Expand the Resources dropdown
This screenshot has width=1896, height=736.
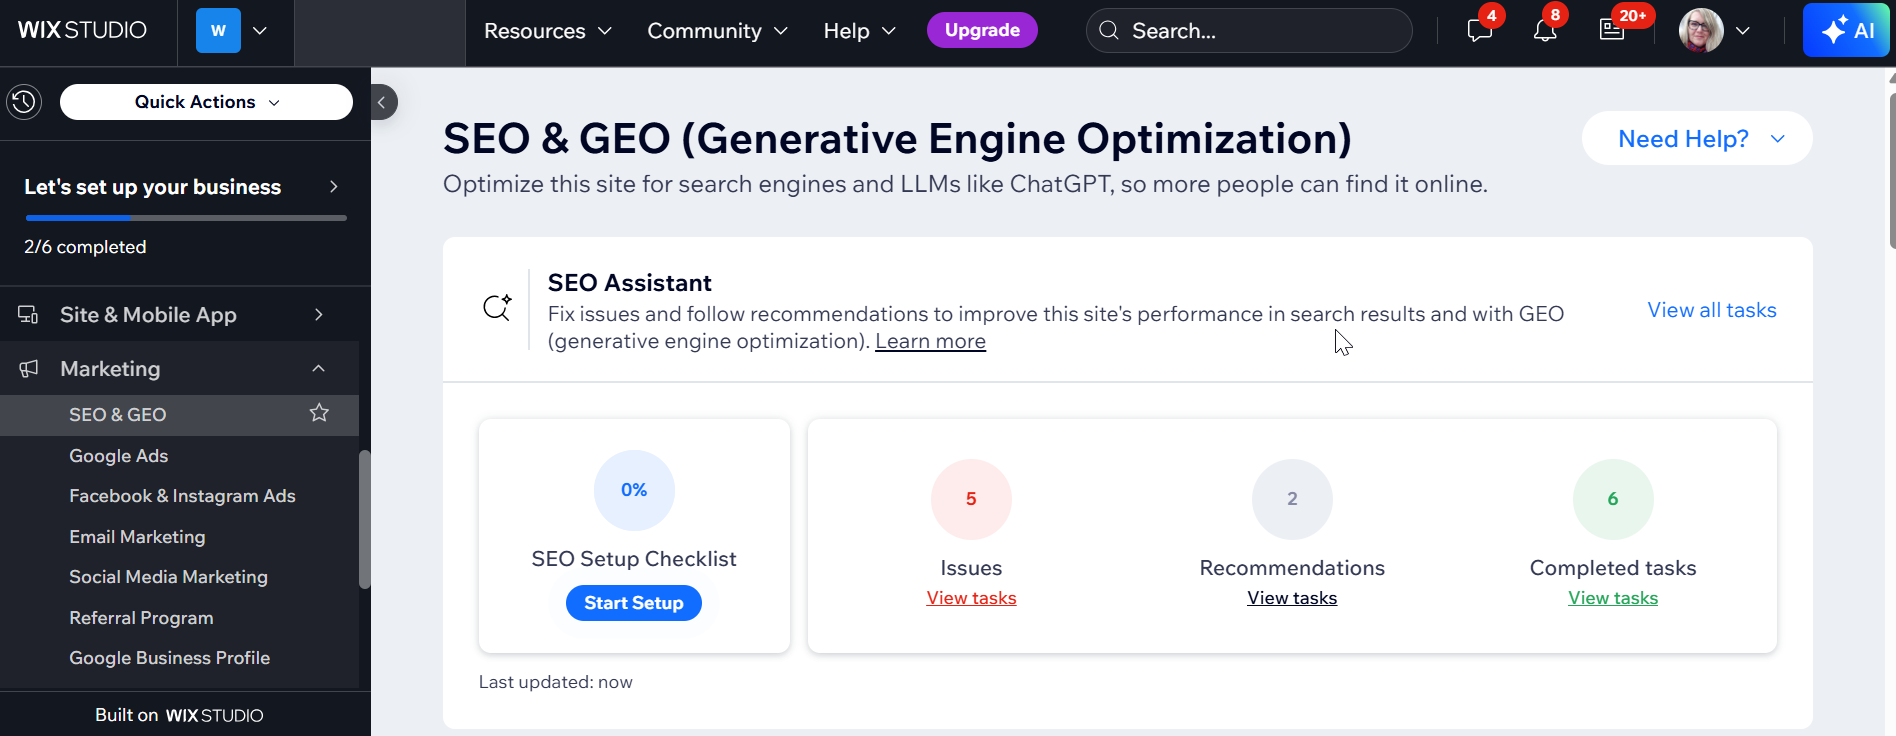click(x=547, y=31)
